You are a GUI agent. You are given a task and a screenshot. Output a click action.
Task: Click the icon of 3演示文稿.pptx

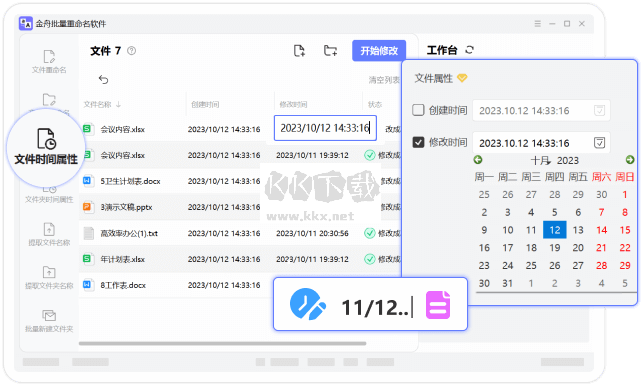[87, 207]
